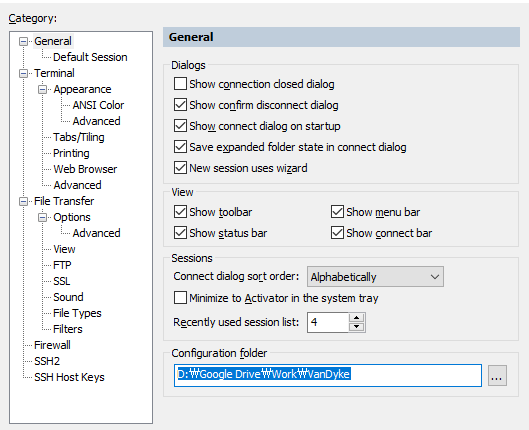Open FTP settings
The image size is (529, 430).
pyautogui.click(x=62, y=265)
